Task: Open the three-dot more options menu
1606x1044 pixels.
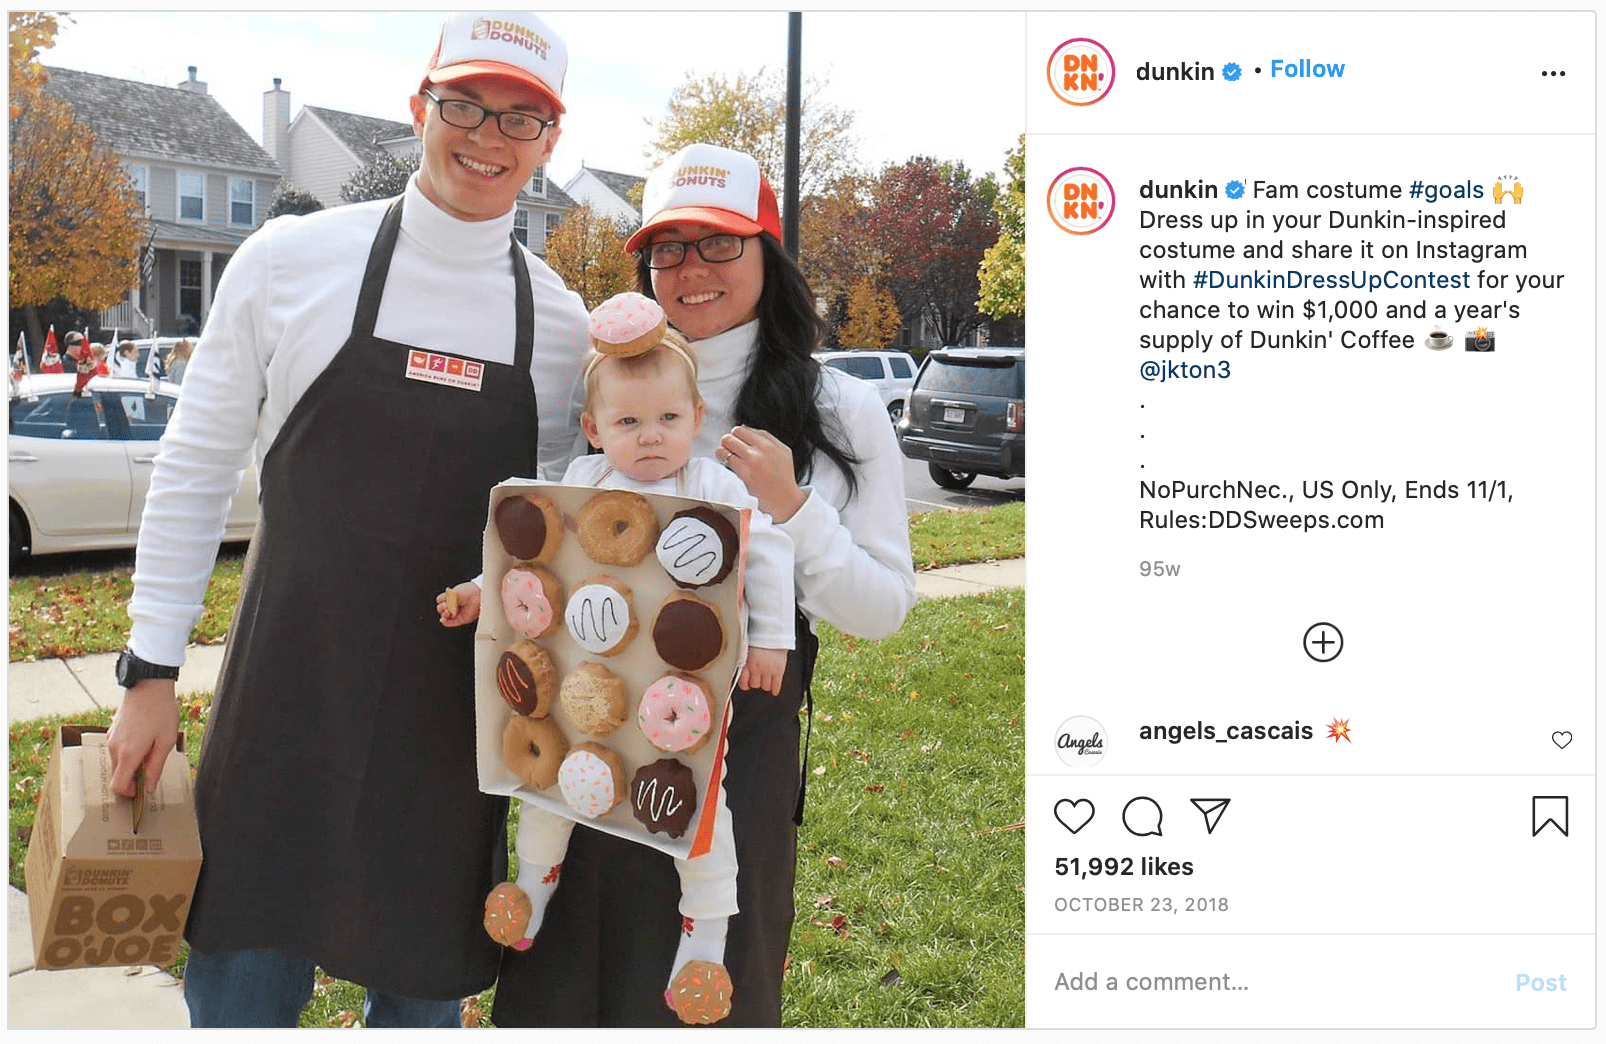Action: coord(1553,73)
